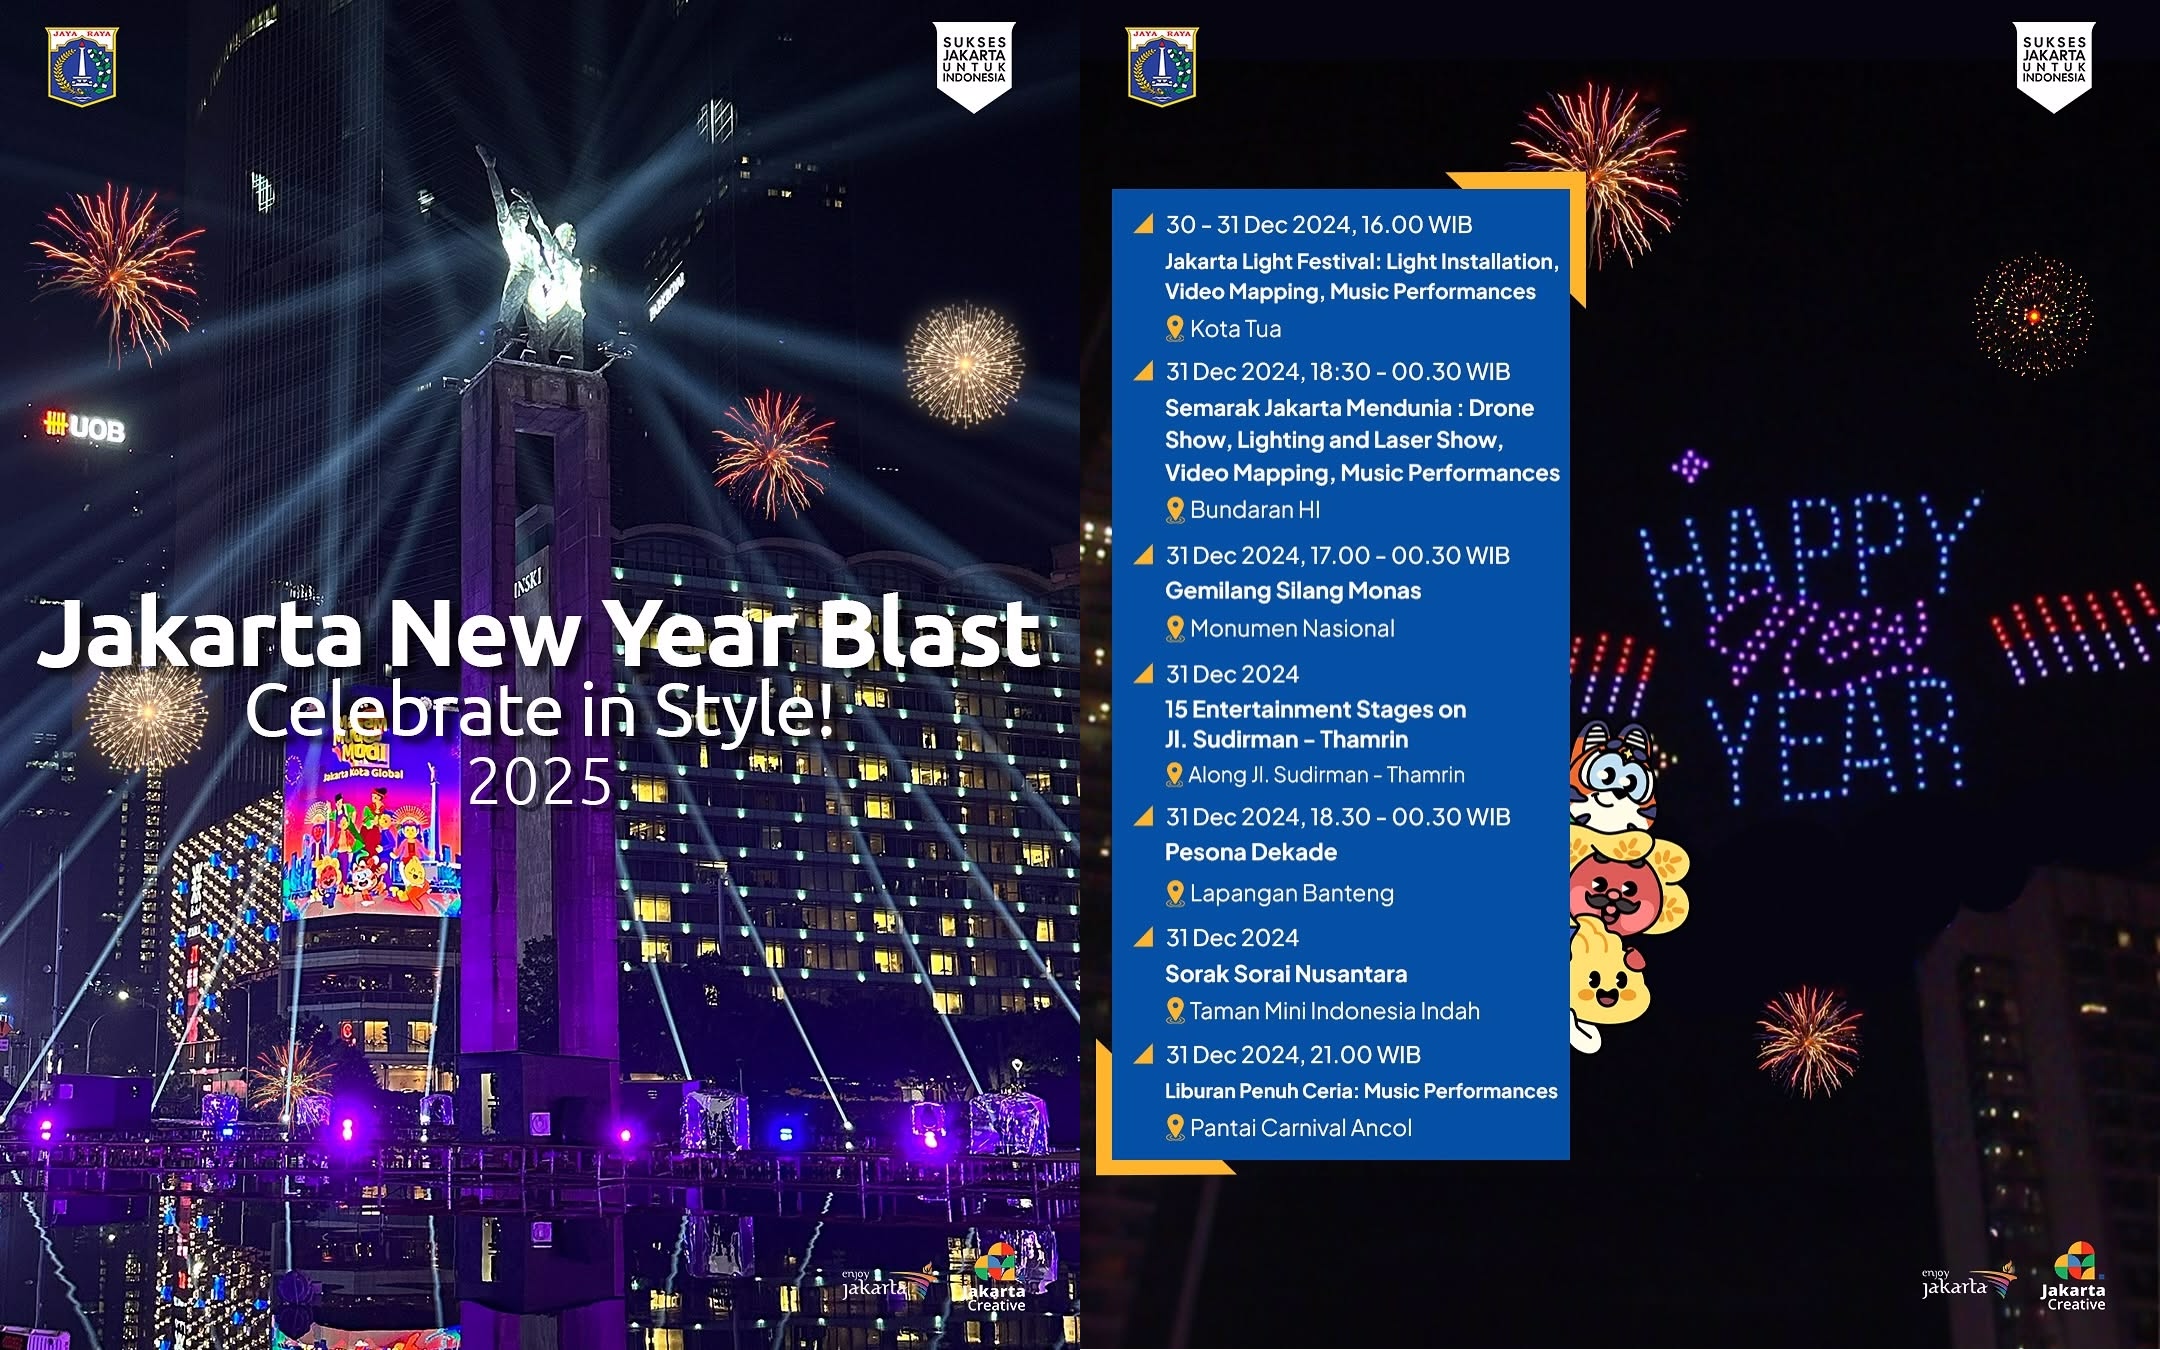Click the 15 Entertainment Stages event title
2160x1350 pixels.
[x=1315, y=724]
